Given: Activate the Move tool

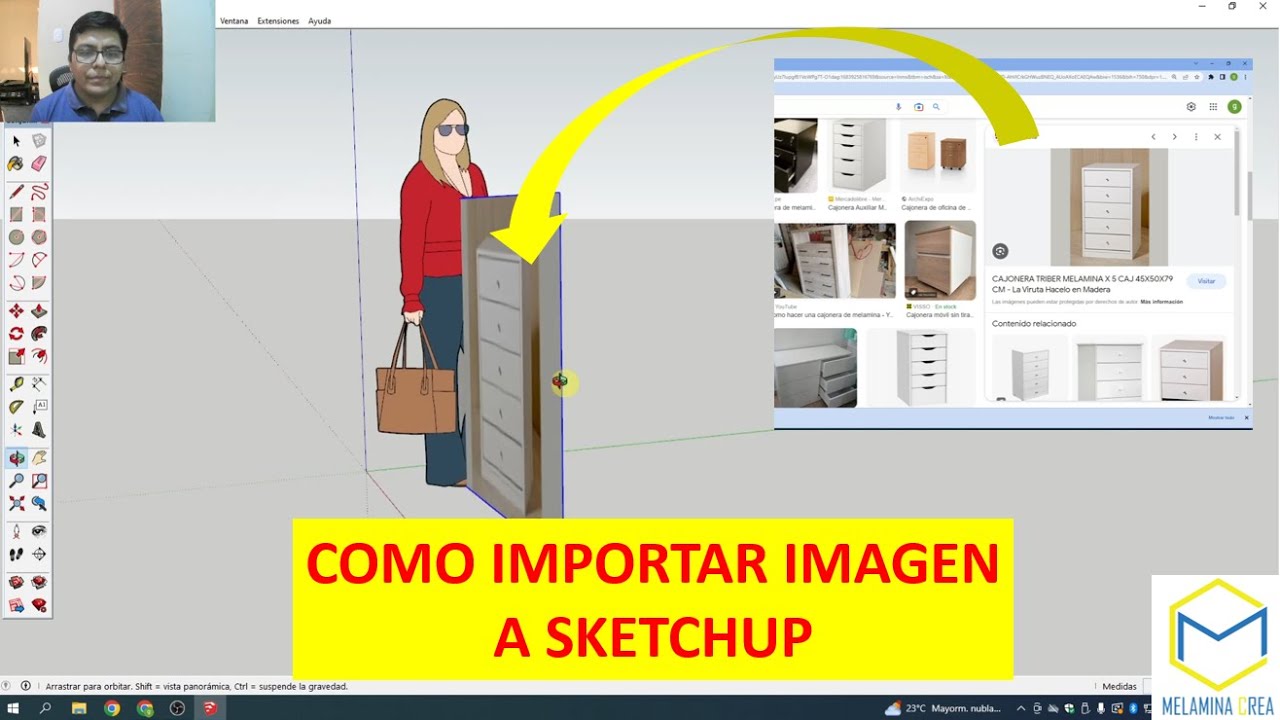Looking at the screenshot, I should [16, 311].
